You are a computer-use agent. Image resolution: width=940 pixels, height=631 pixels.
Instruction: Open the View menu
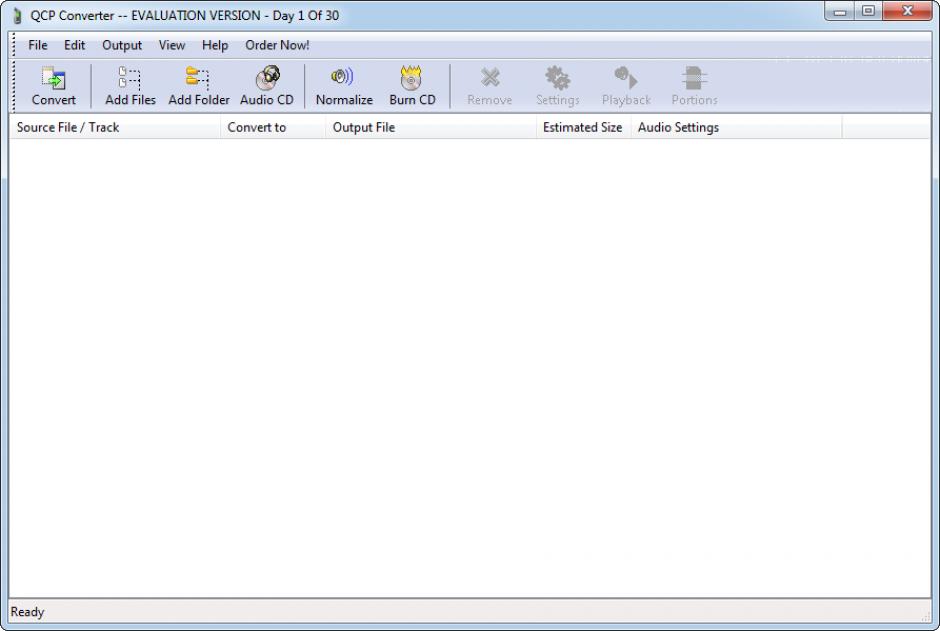click(x=171, y=45)
